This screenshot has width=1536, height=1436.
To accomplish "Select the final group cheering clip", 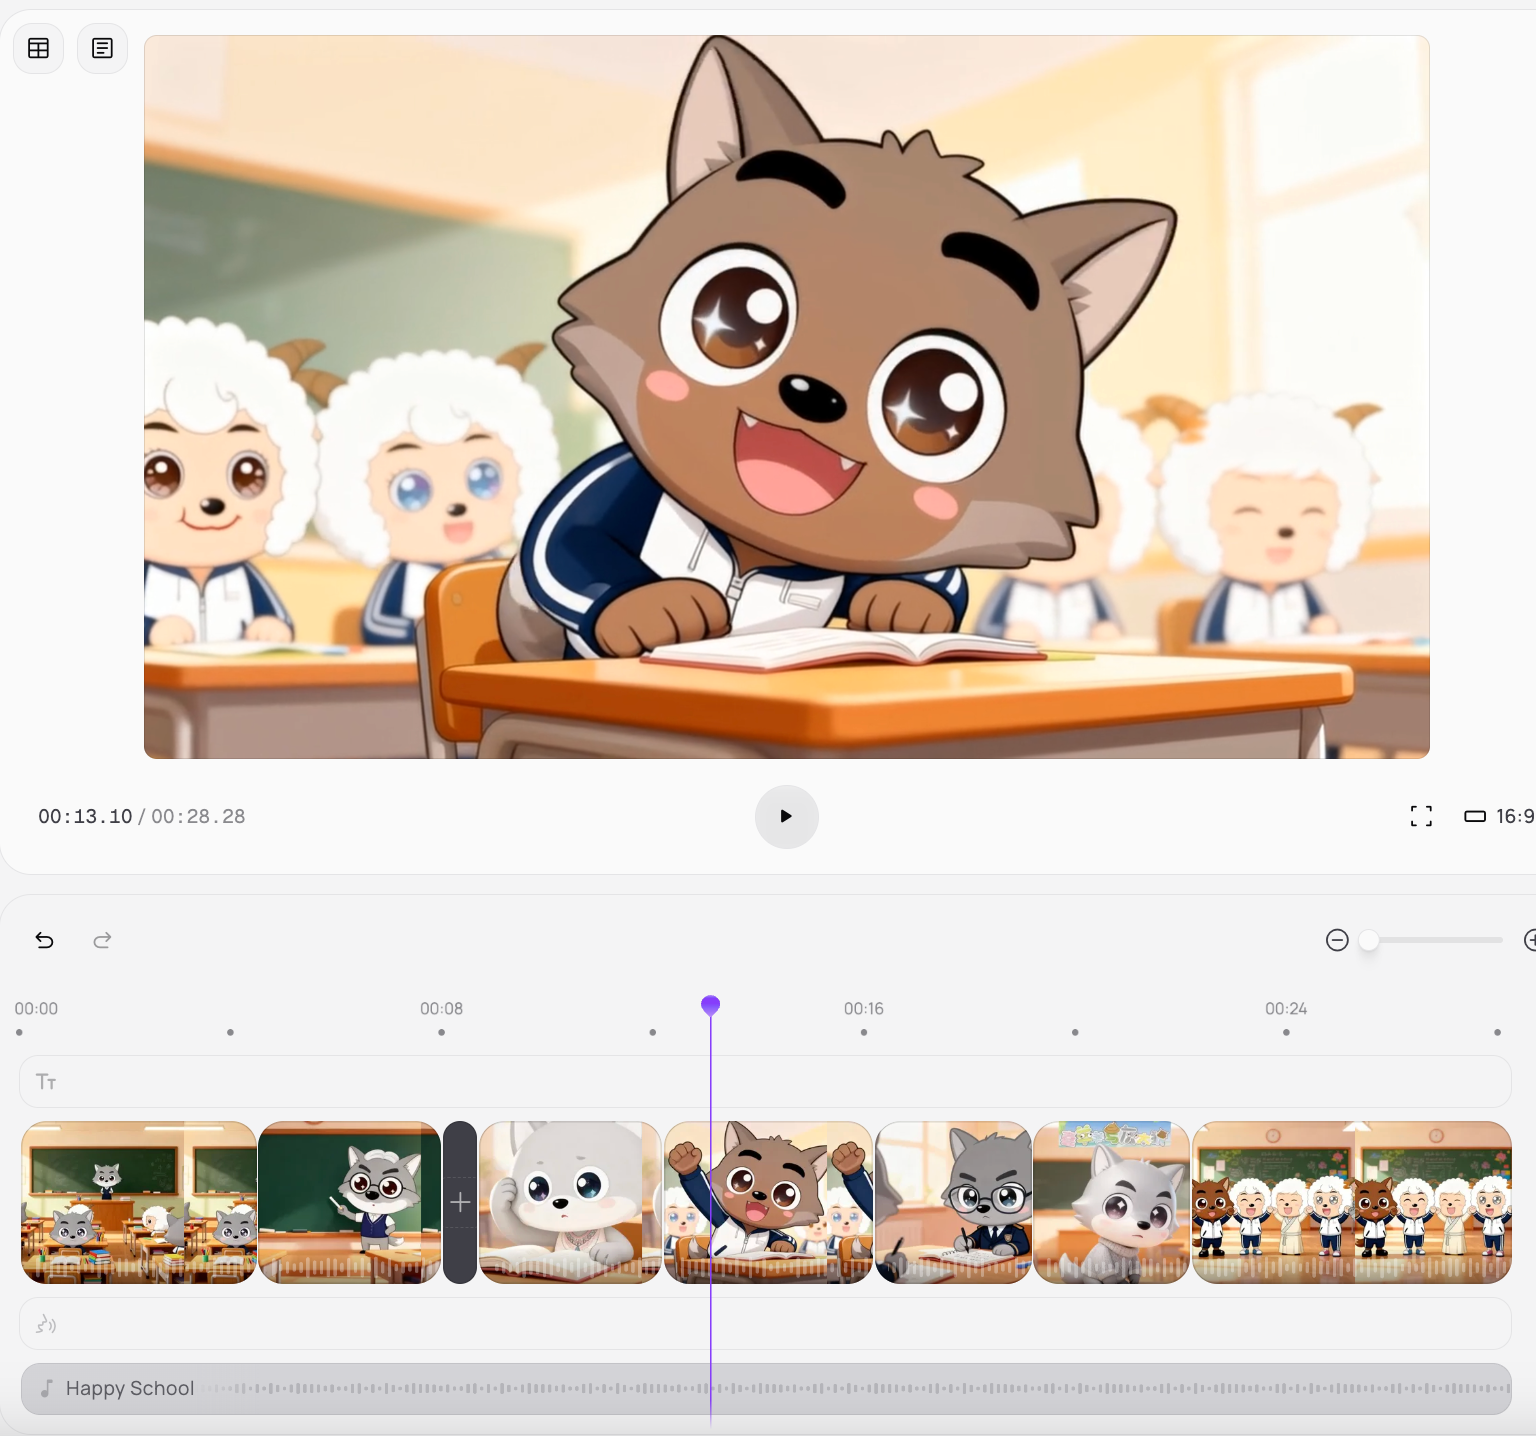I will [1351, 1202].
